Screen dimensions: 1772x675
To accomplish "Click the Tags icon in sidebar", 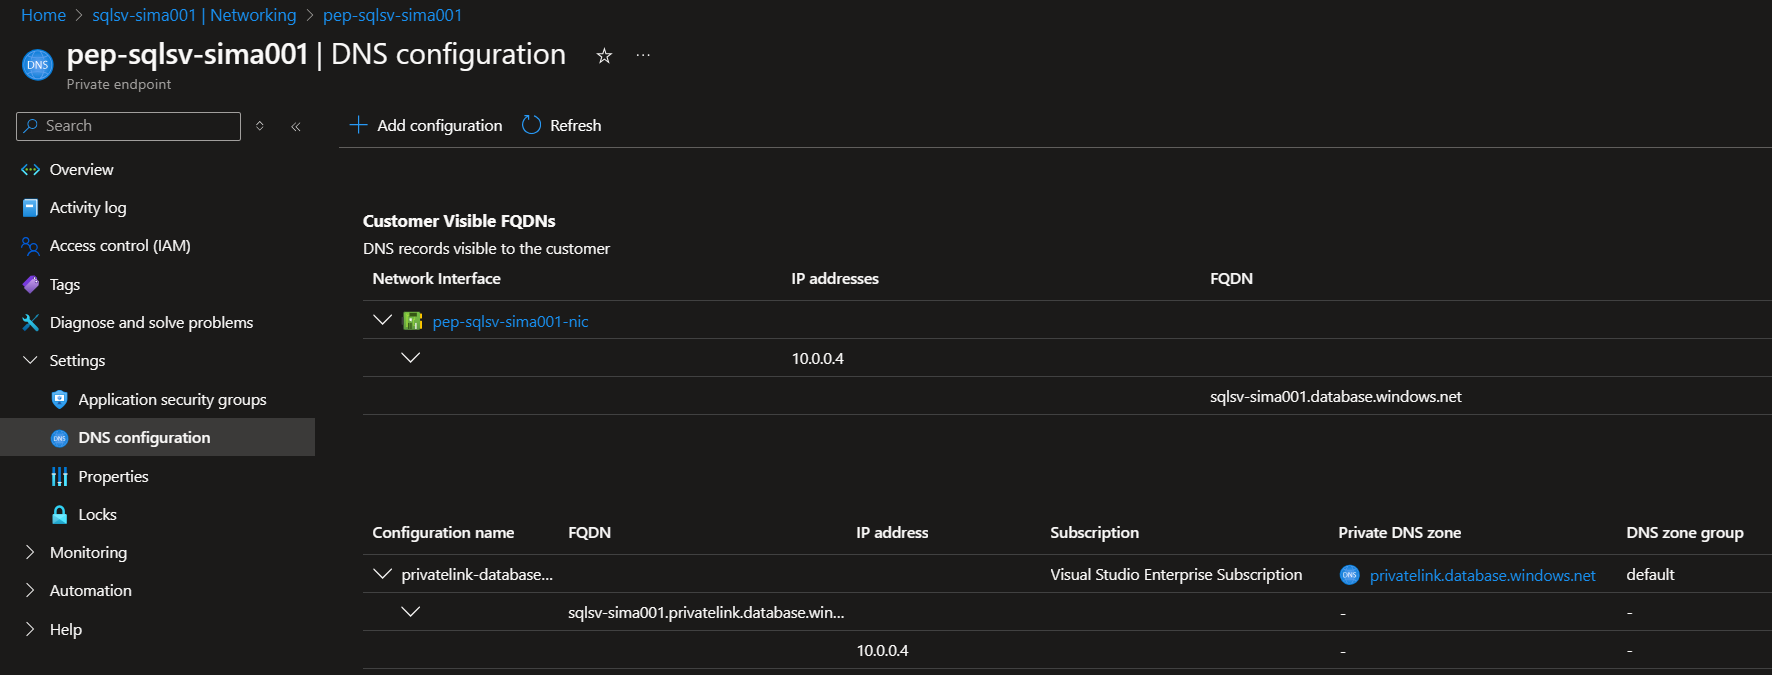I will coord(31,284).
